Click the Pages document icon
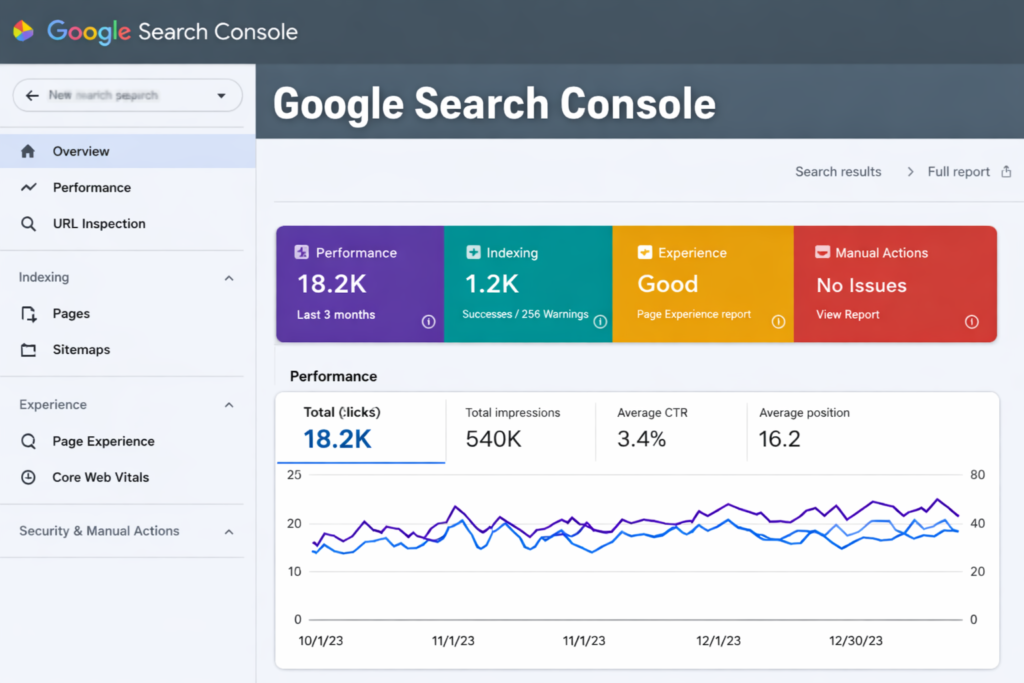 (x=28, y=314)
